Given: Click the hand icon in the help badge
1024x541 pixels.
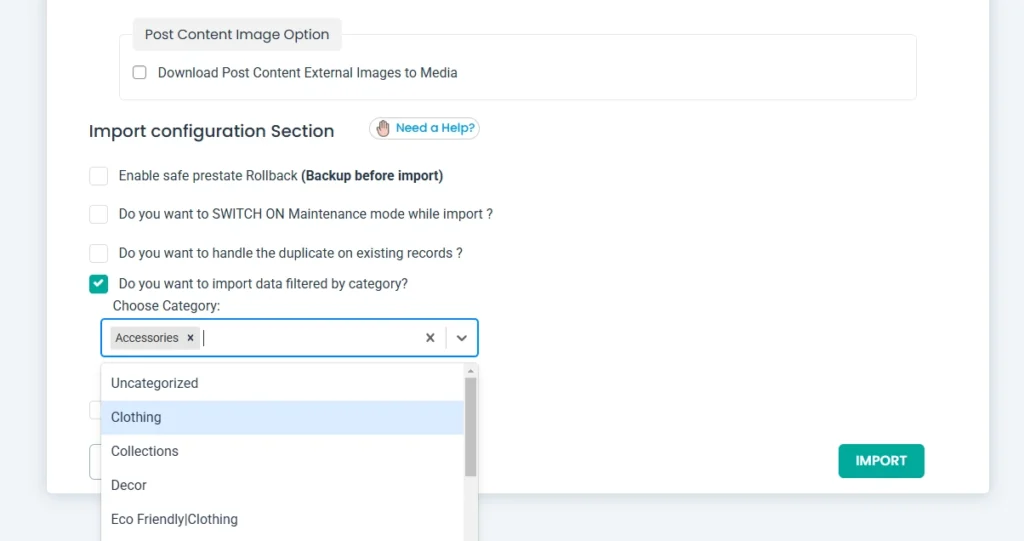Looking at the screenshot, I should pyautogui.click(x=383, y=128).
